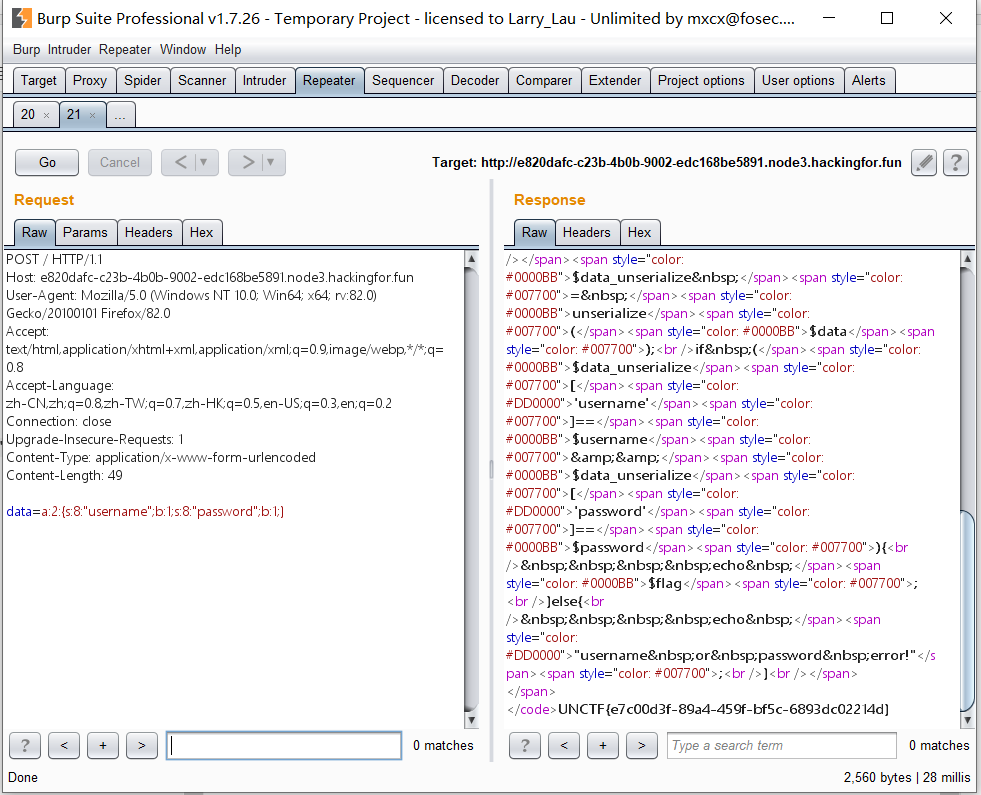
Task: Send the request with Go
Action: (47, 163)
